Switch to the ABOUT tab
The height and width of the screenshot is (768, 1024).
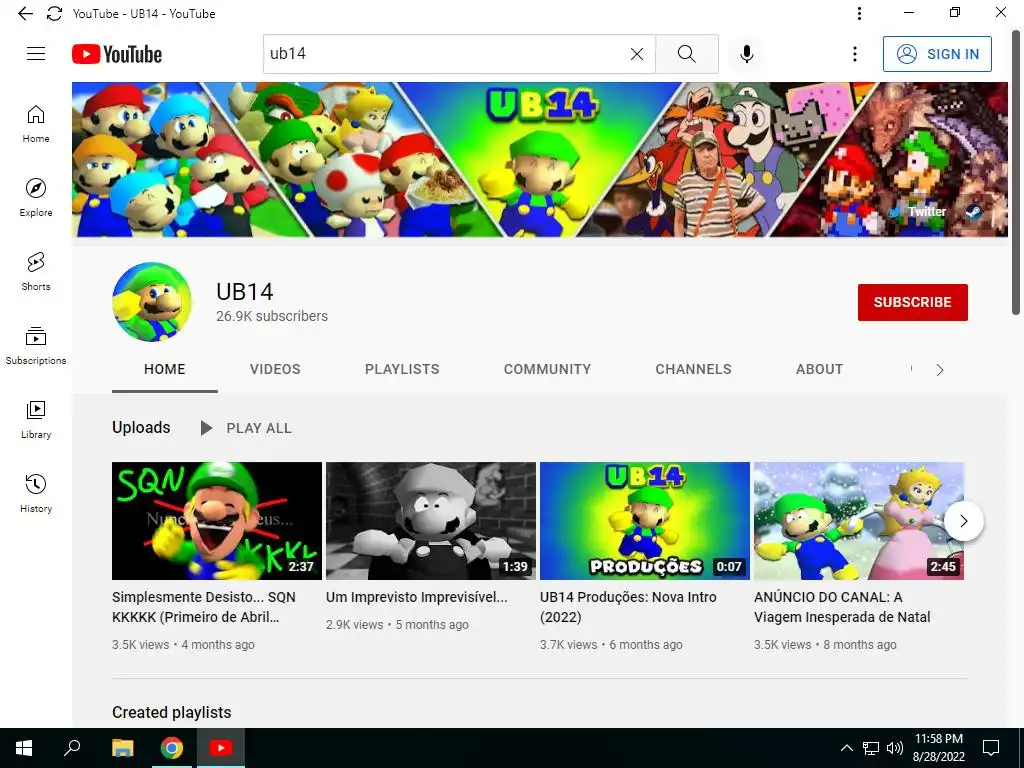tap(820, 370)
